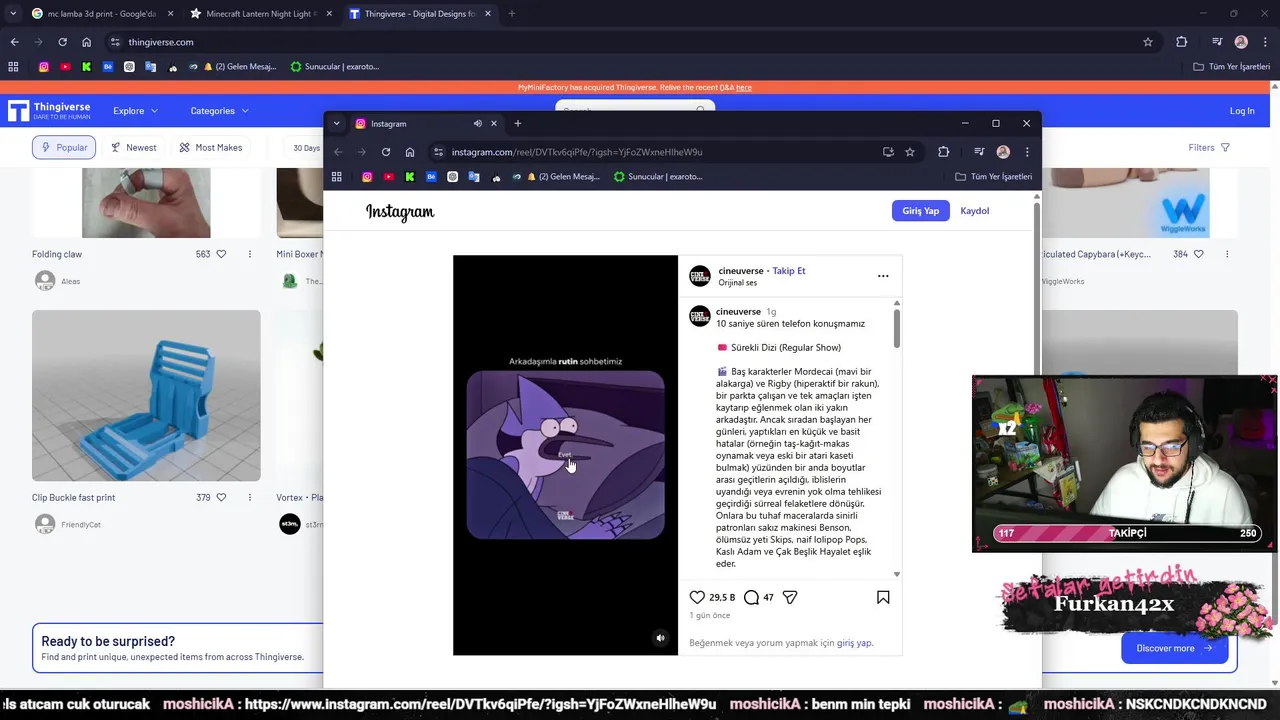Viewport: 1280px width, 720px height.
Task: Open media control in the Instagram window
Action: (x=979, y=152)
